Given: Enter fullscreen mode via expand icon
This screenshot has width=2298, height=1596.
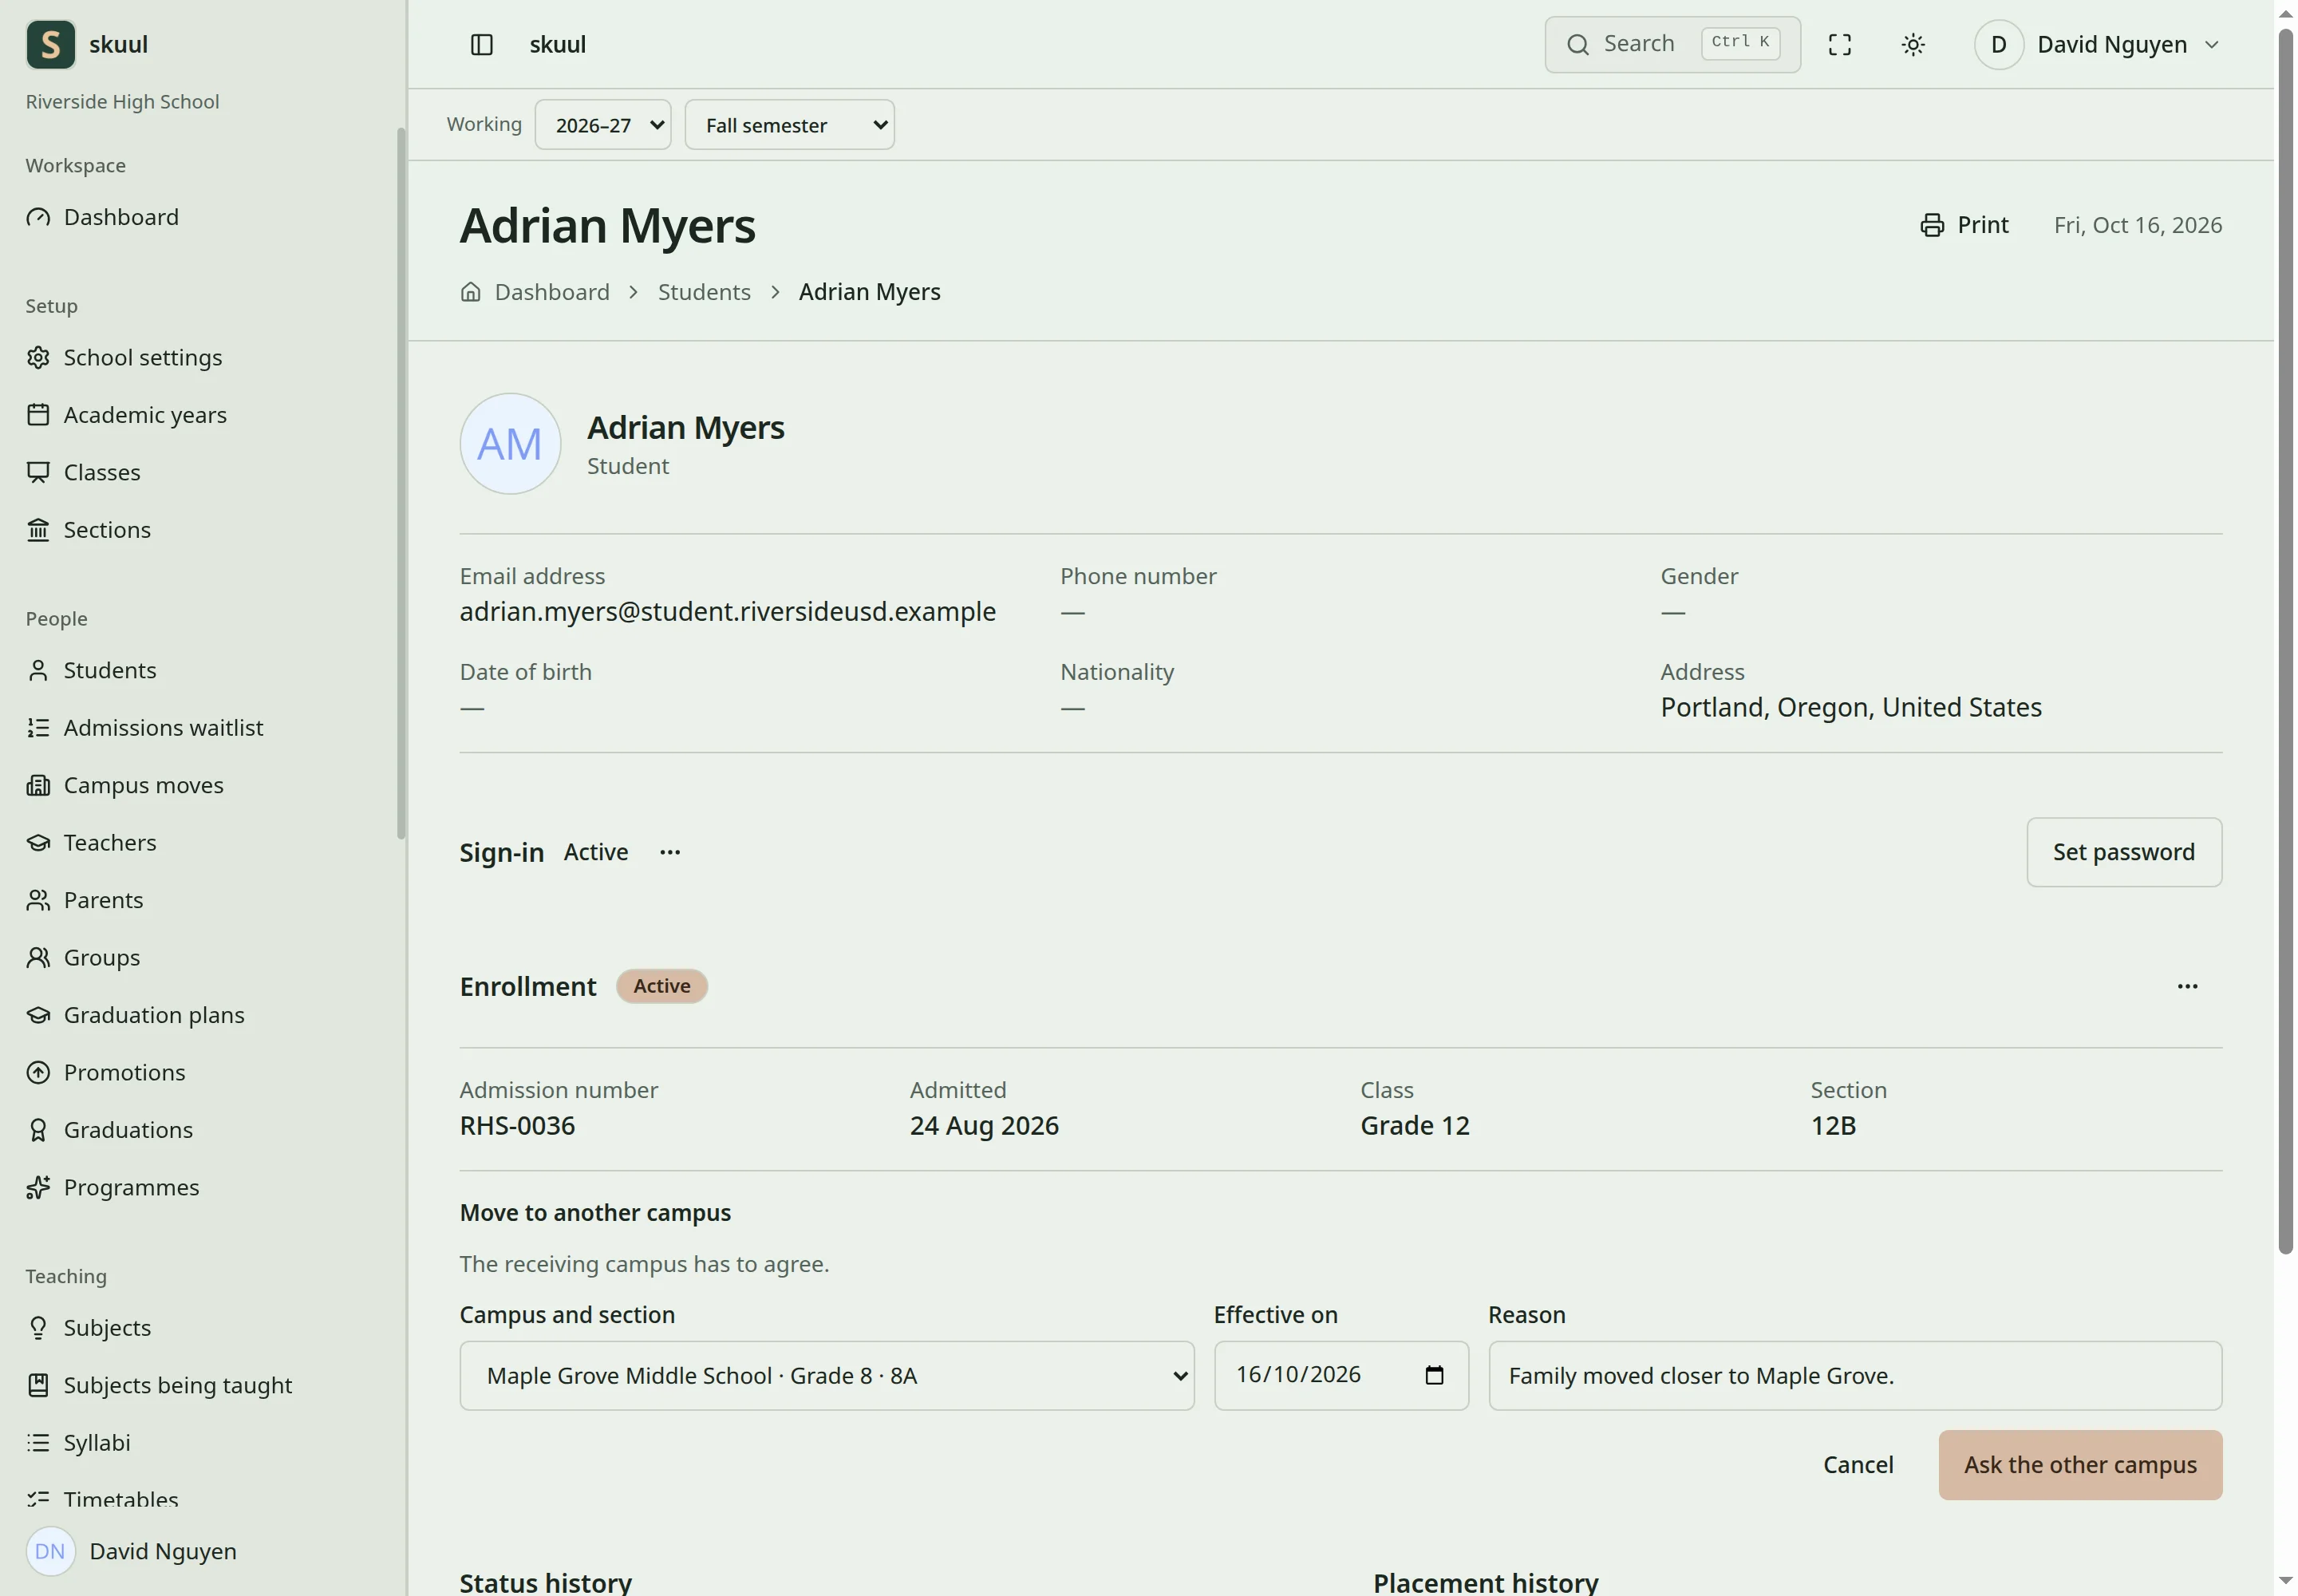Looking at the screenshot, I should 1839,44.
